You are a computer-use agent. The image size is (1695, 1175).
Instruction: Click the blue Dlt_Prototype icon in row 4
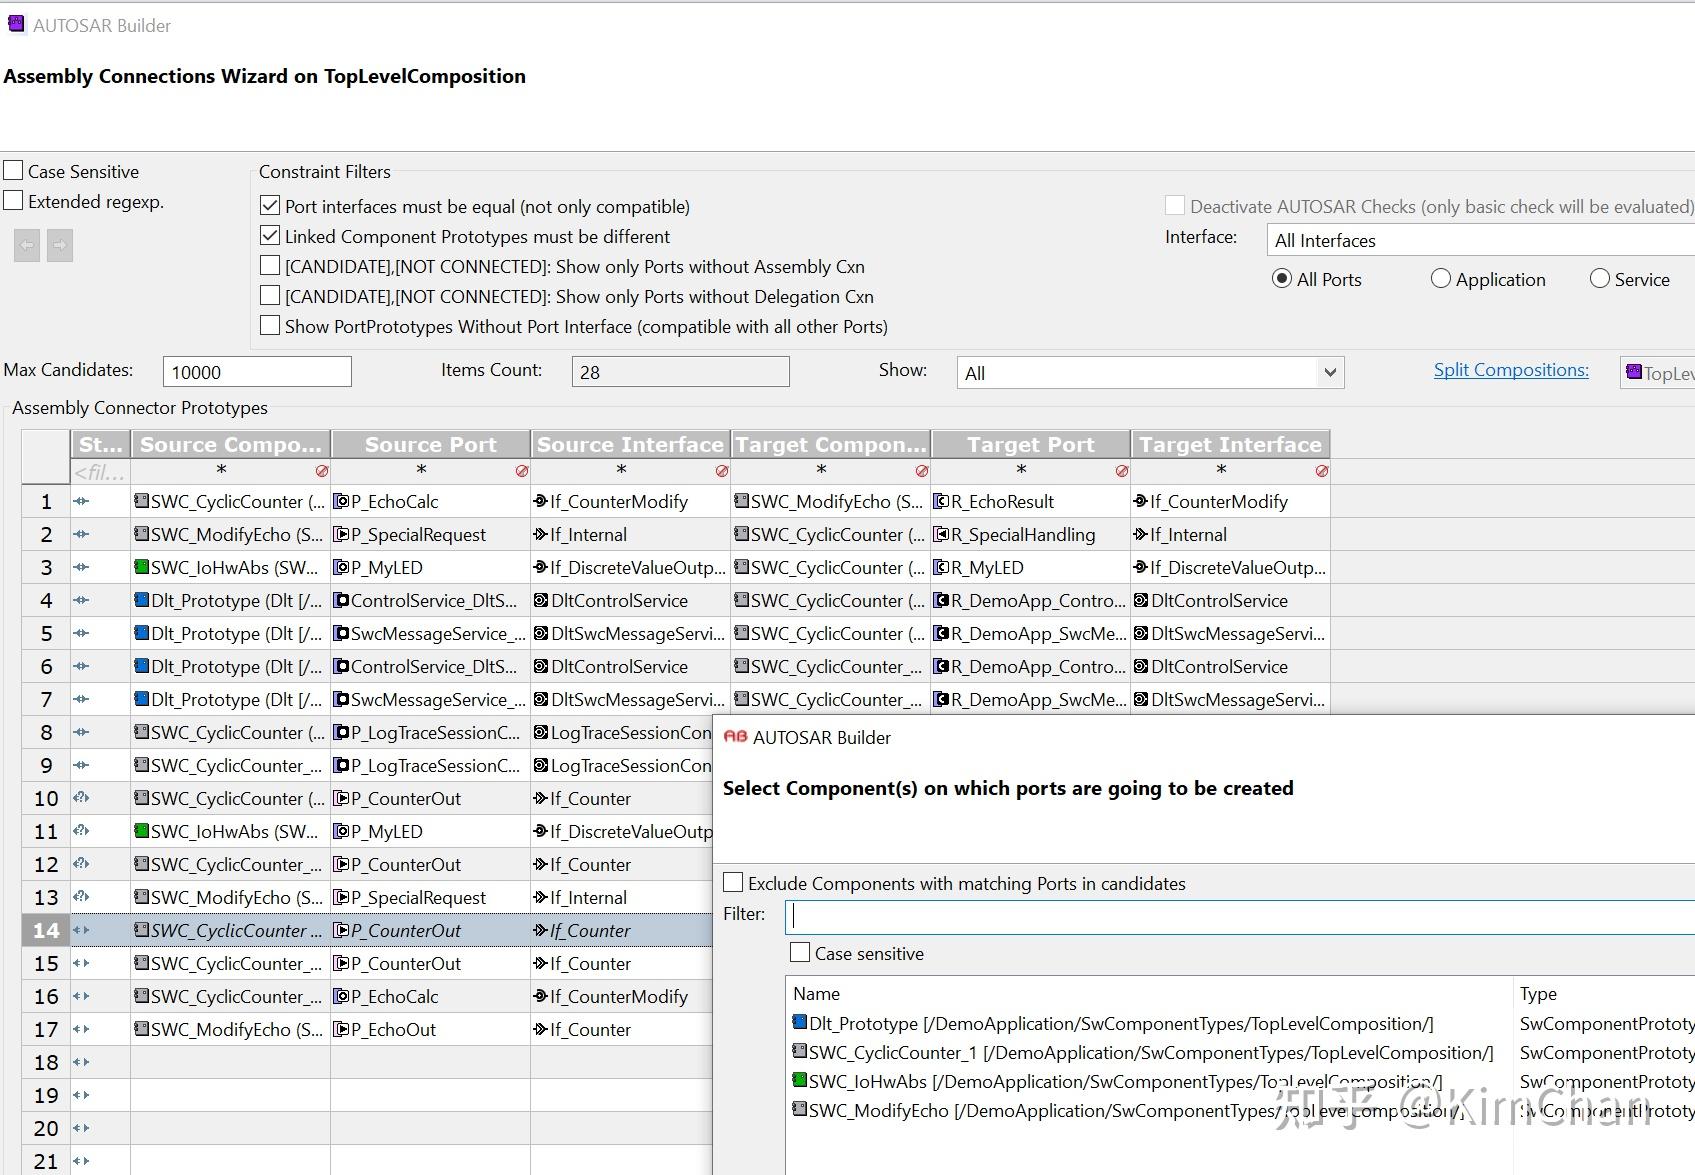click(142, 600)
